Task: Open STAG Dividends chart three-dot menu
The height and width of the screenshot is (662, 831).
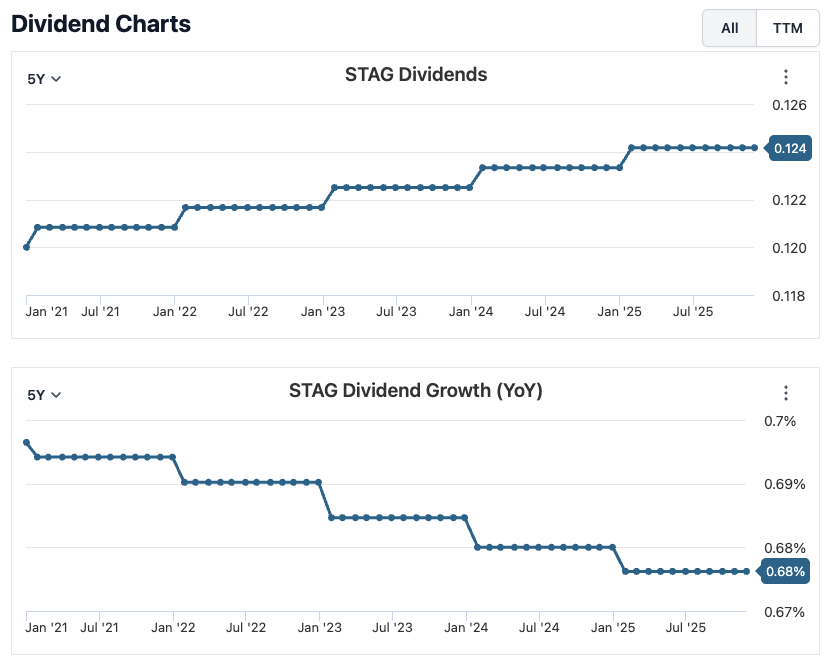Action: tap(785, 77)
